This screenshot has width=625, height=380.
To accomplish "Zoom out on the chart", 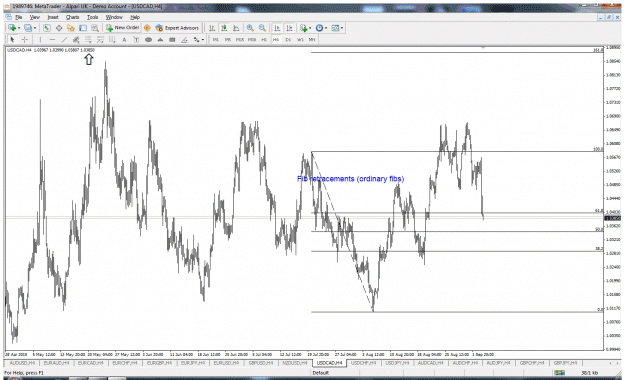I will coord(262,28).
